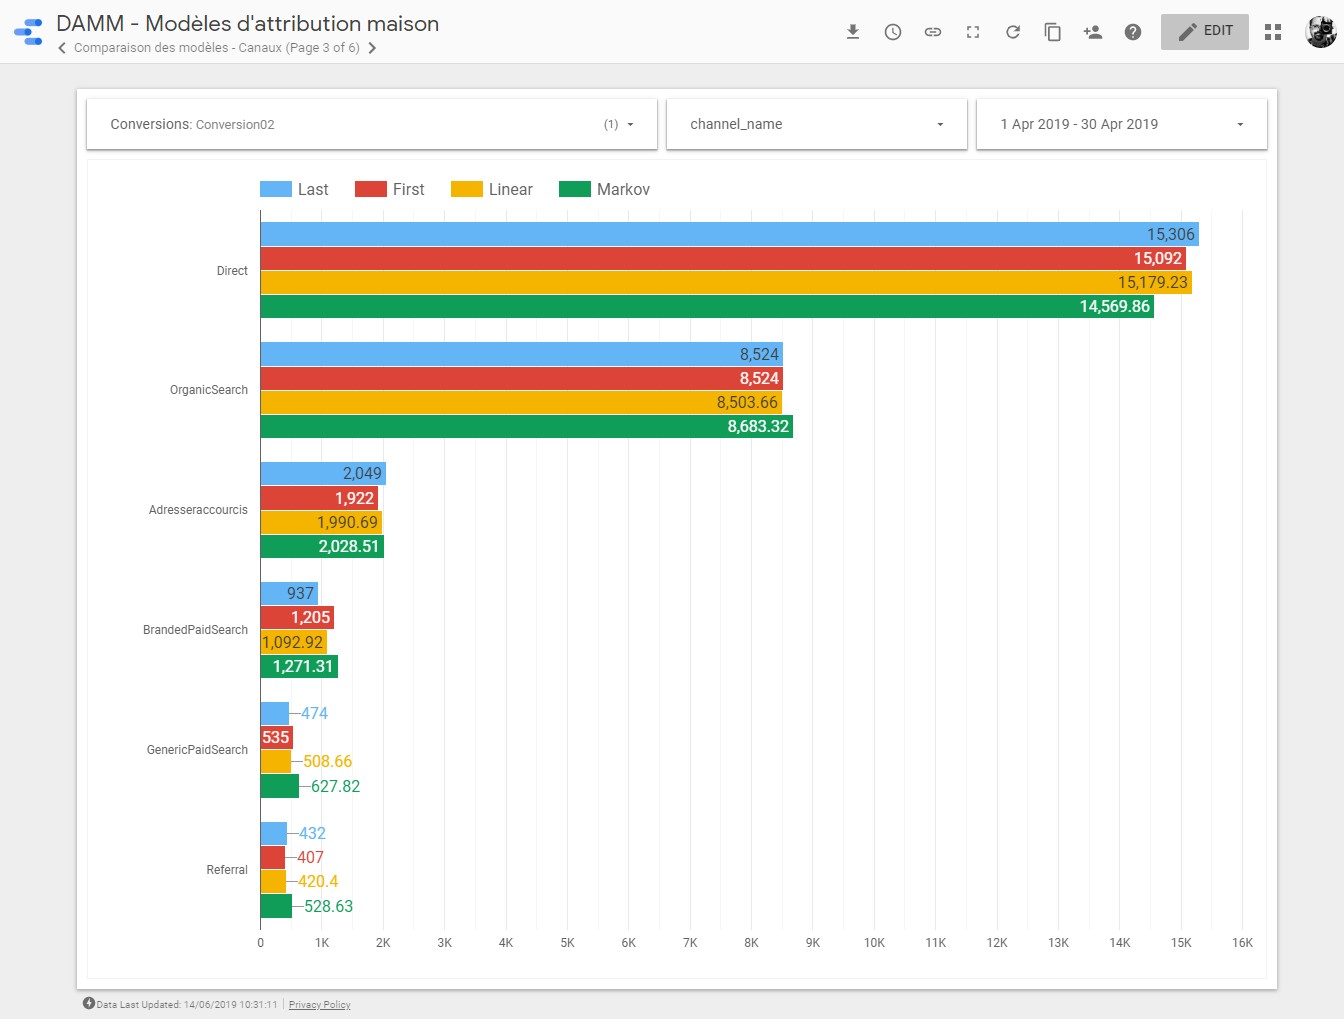Enter full screen mode via the fullscreen icon
This screenshot has width=1344, height=1019.
click(973, 32)
